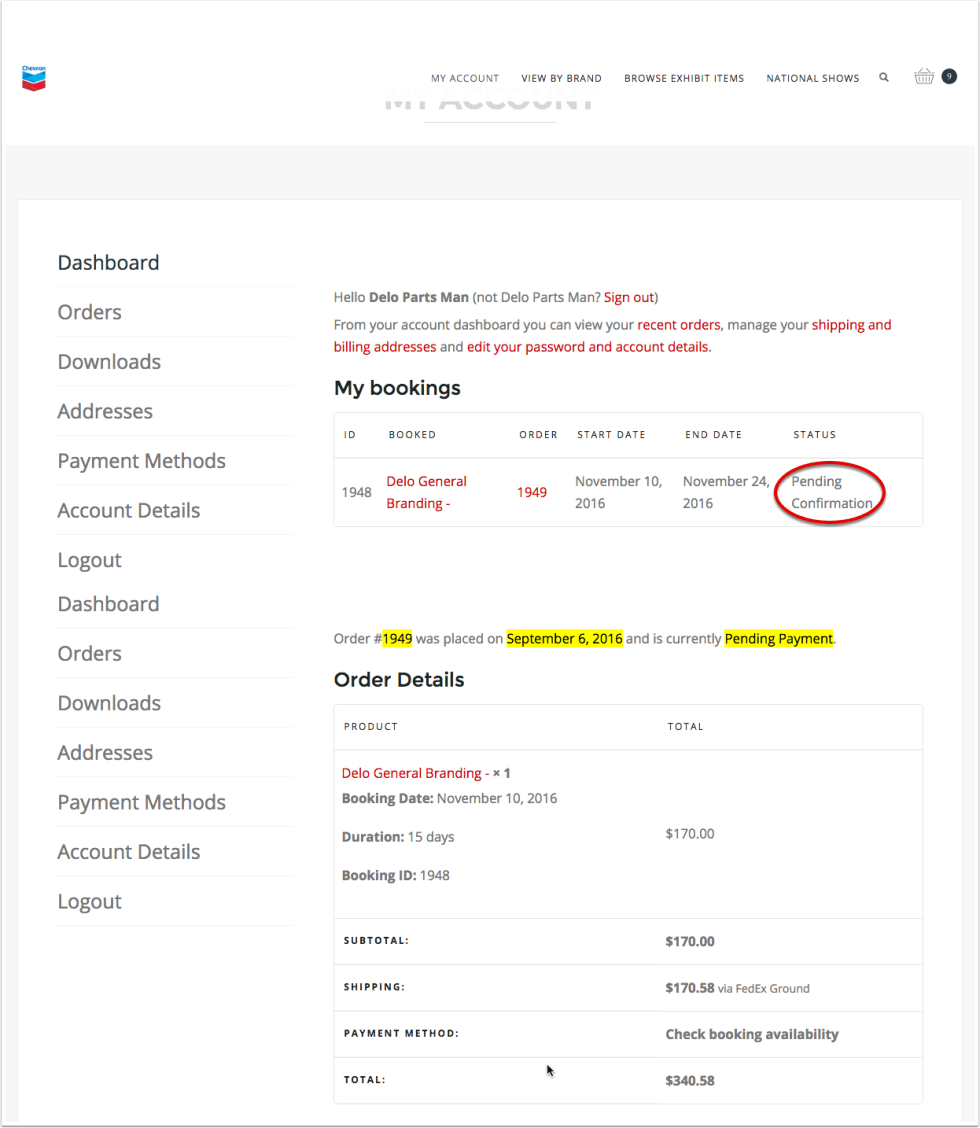The image size is (980, 1128).
Task: Select the first Orders sidebar item
Action: pyautogui.click(x=89, y=312)
